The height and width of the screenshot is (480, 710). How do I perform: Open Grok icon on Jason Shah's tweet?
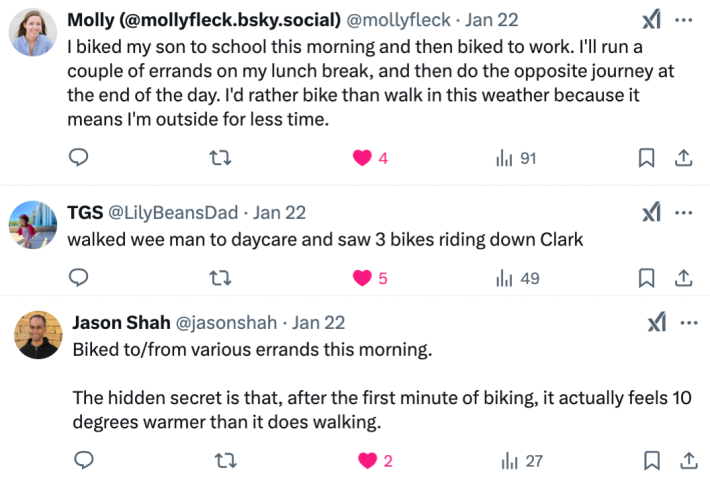(x=657, y=322)
